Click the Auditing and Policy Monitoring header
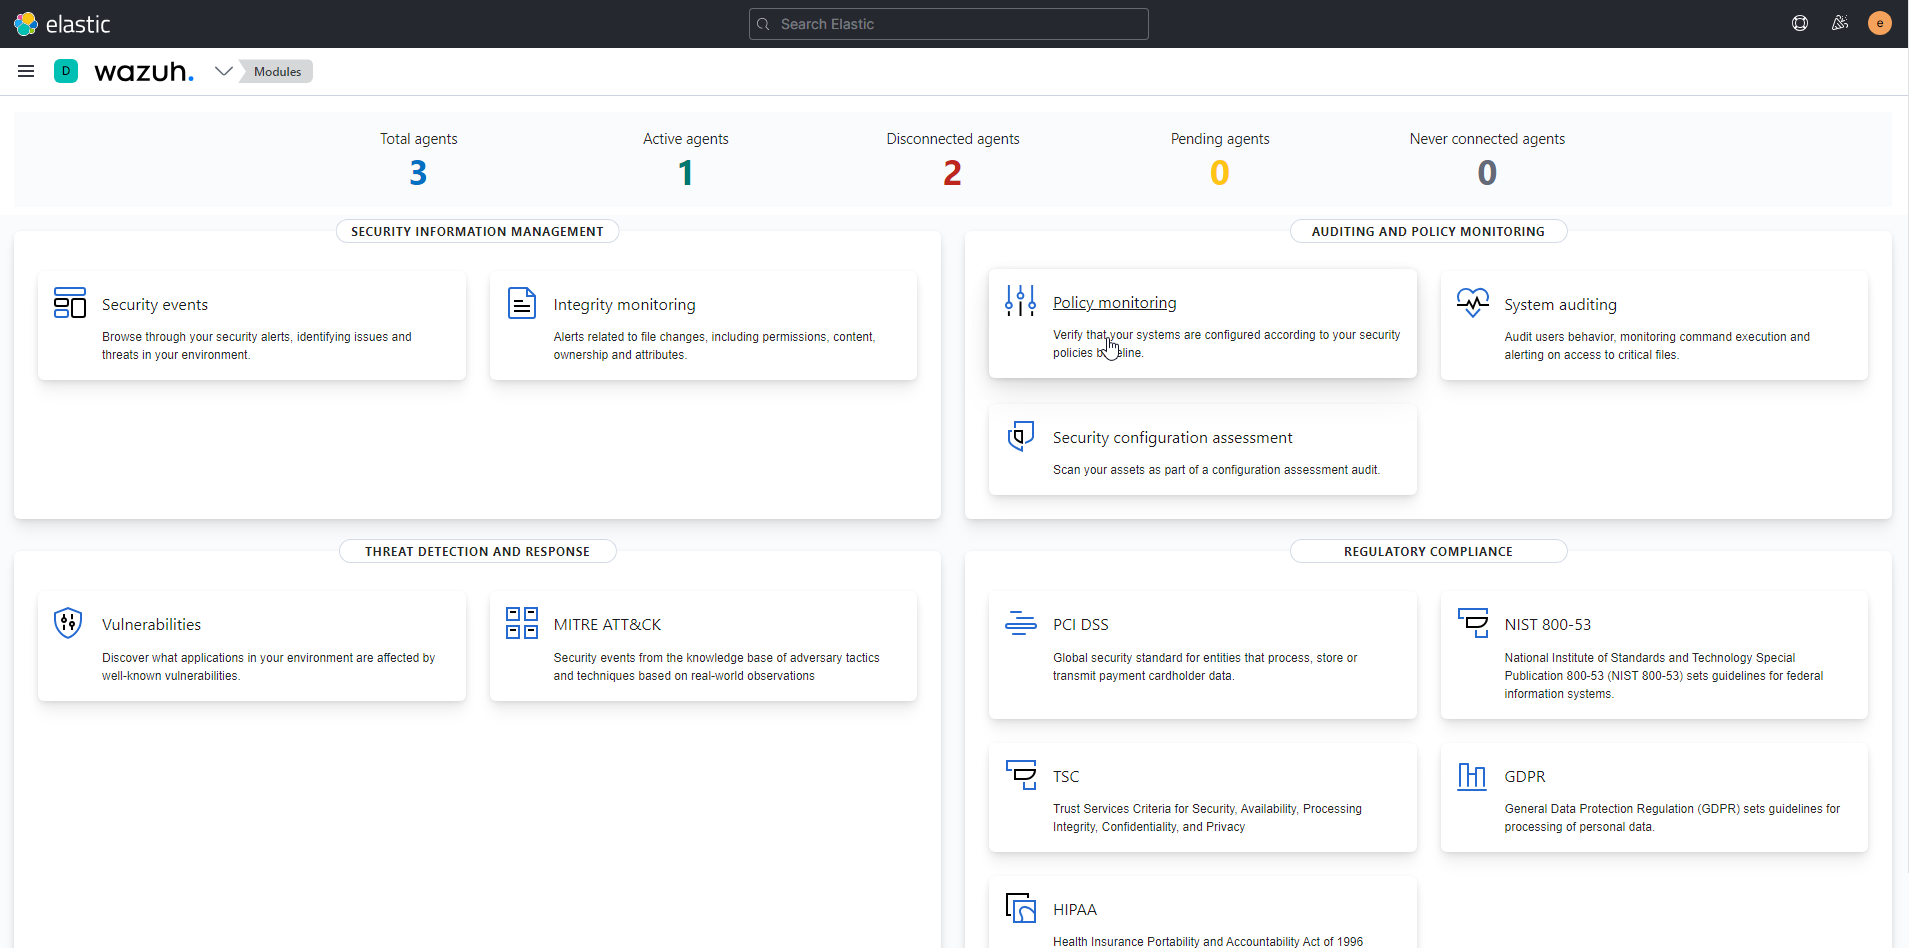The width and height of the screenshot is (1909, 948). click(x=1428, y=231)
